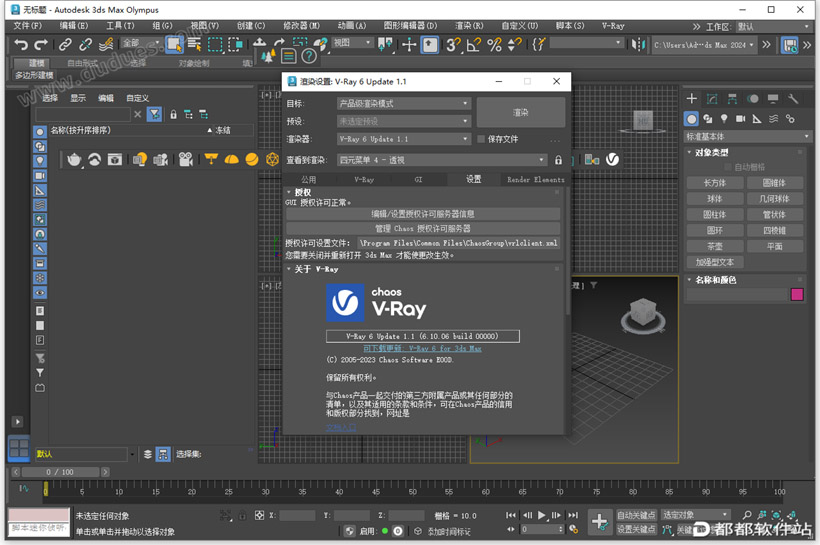Create a 长方体 box primitive
The height and width of the screenshot is (545, 820).
[715, 183]
